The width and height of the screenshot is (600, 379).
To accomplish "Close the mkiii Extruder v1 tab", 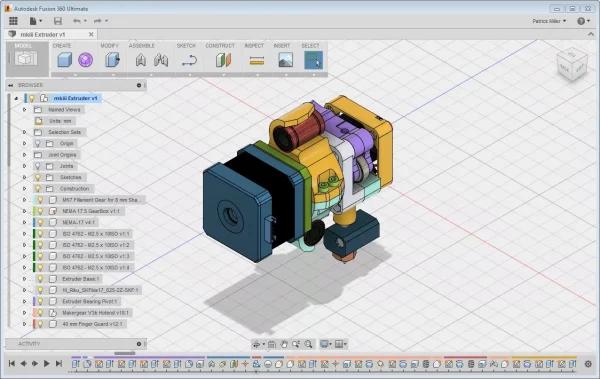I will [91, 34].
